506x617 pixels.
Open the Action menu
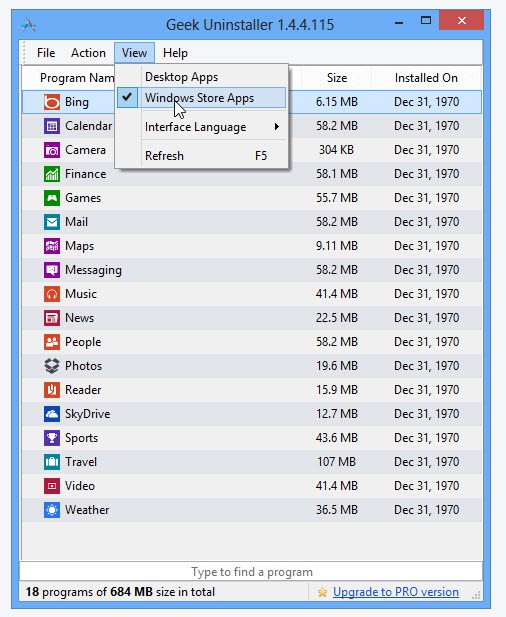point(88,53)
